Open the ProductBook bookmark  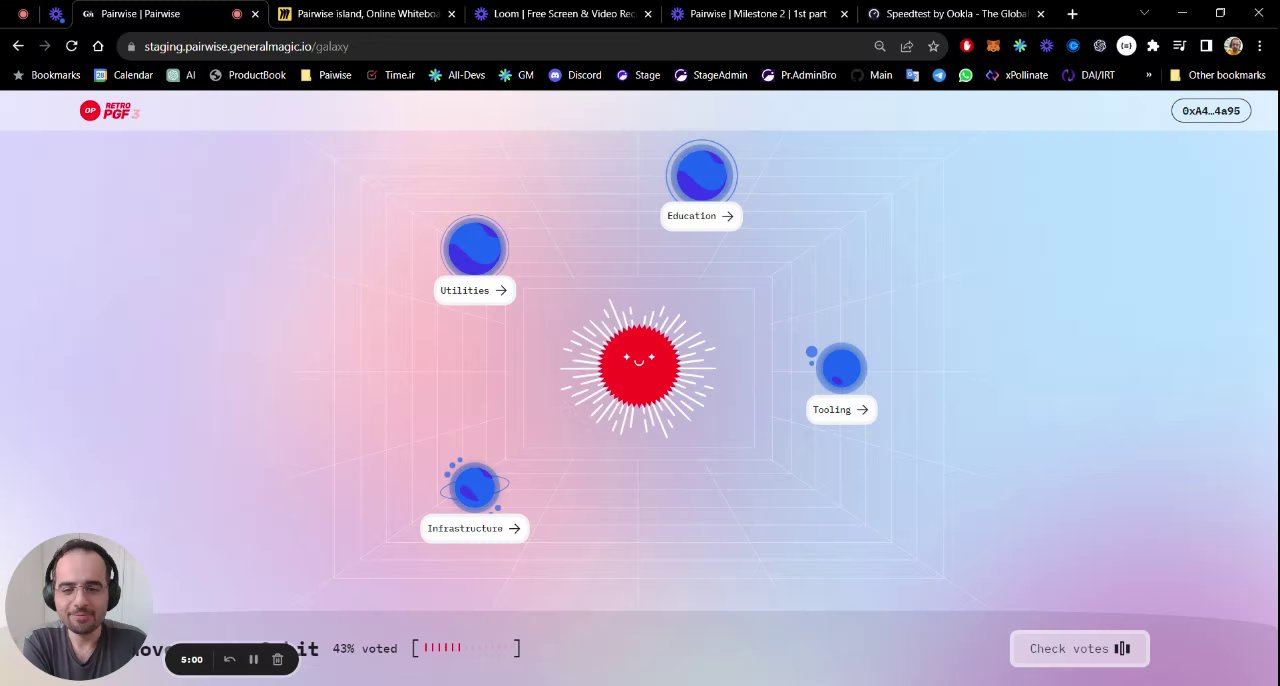point(247,75)
